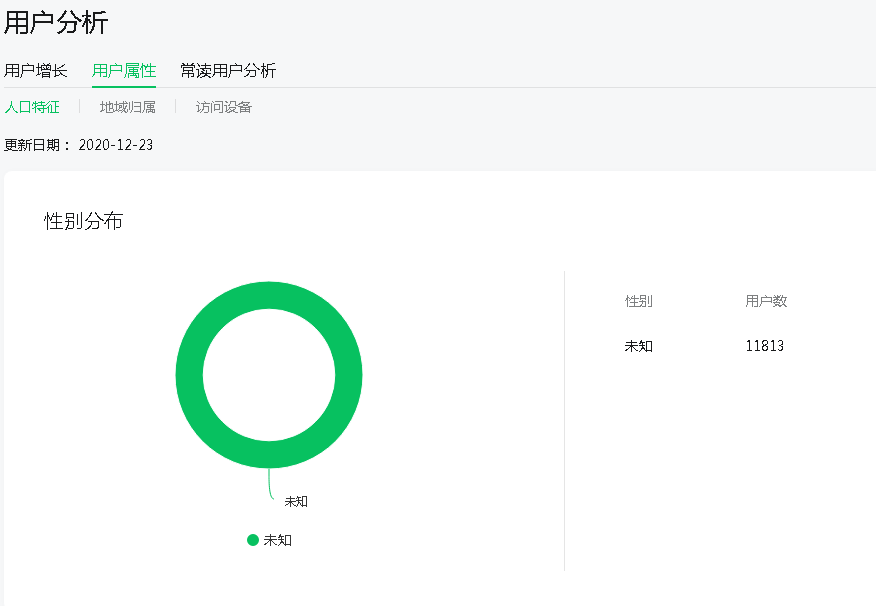Click the 用户数 column header
The image size is (876, 606).
(x=766, y=301)
